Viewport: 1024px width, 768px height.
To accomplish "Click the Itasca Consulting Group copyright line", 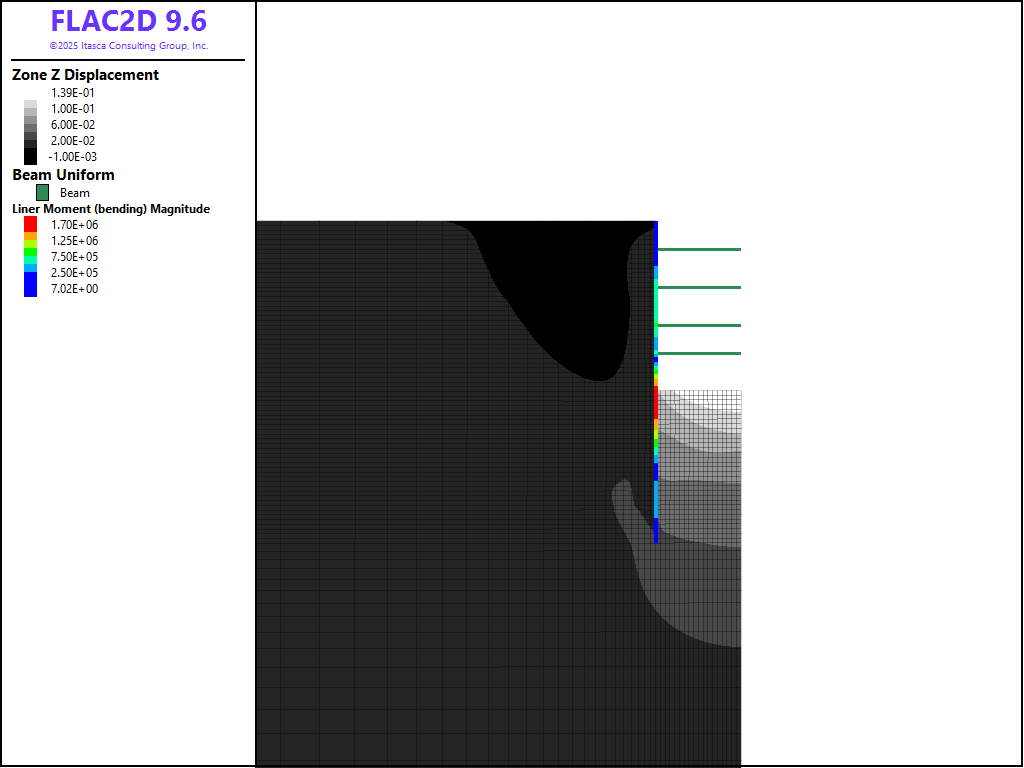I will 128,46.
